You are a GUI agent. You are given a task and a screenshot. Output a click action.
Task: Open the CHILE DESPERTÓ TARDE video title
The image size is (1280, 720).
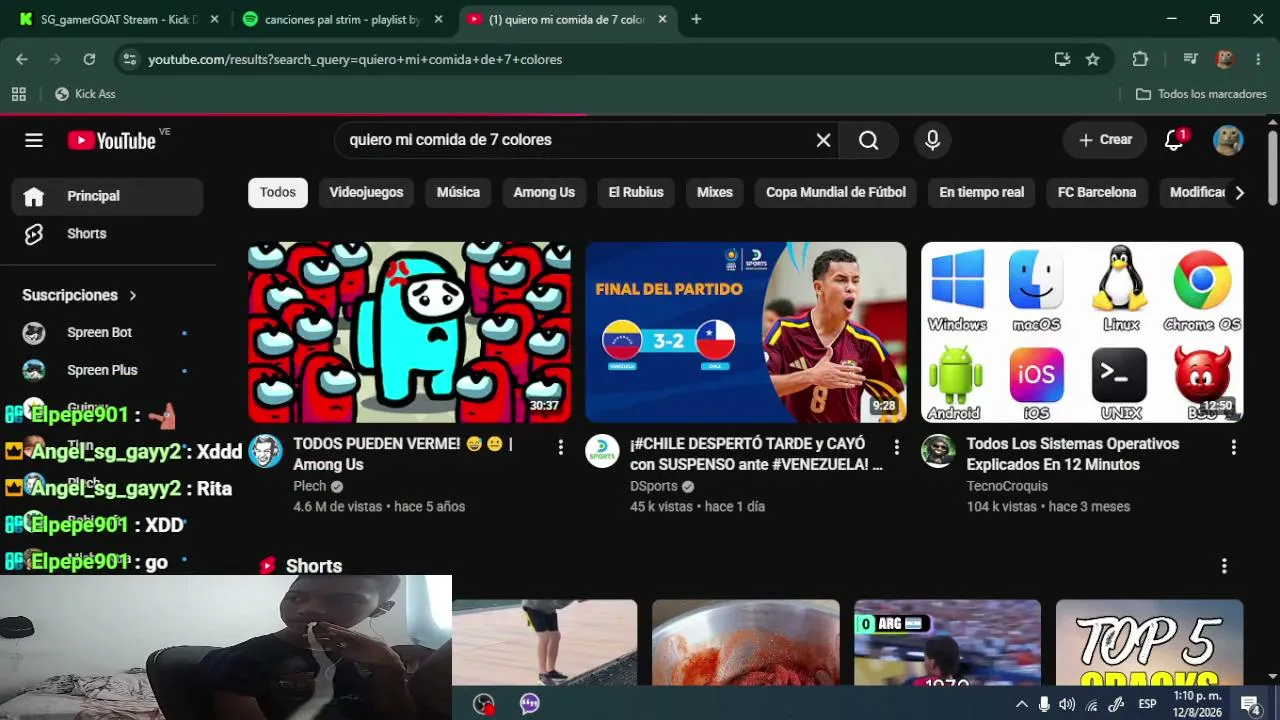click(756, 454)
